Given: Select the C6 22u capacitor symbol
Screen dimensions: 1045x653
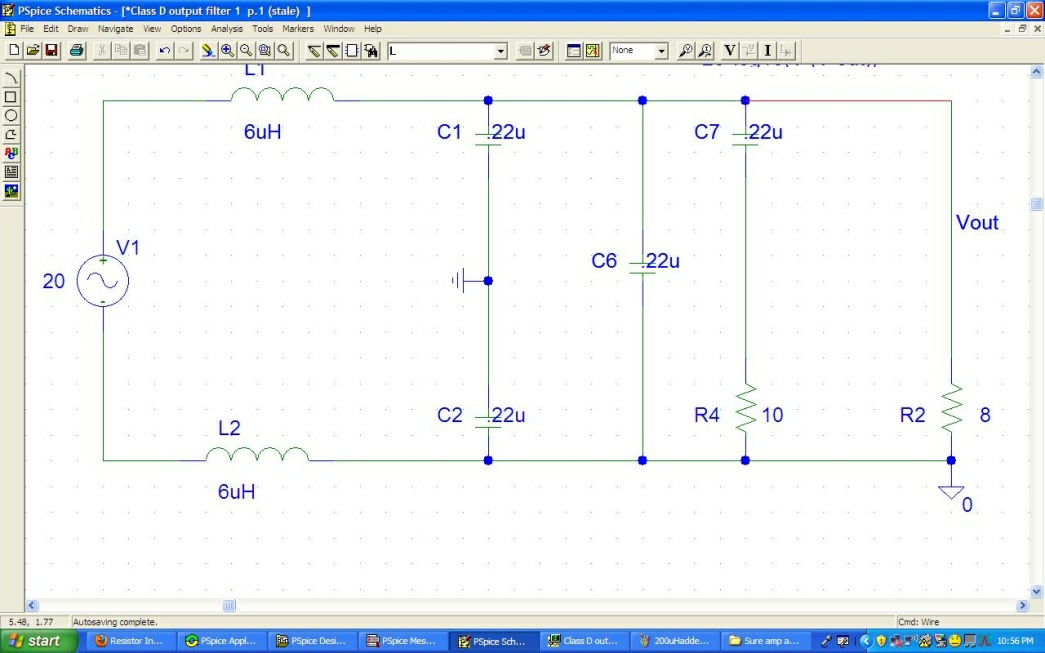Looking at the screenshot, I should (x=642, y=267).
